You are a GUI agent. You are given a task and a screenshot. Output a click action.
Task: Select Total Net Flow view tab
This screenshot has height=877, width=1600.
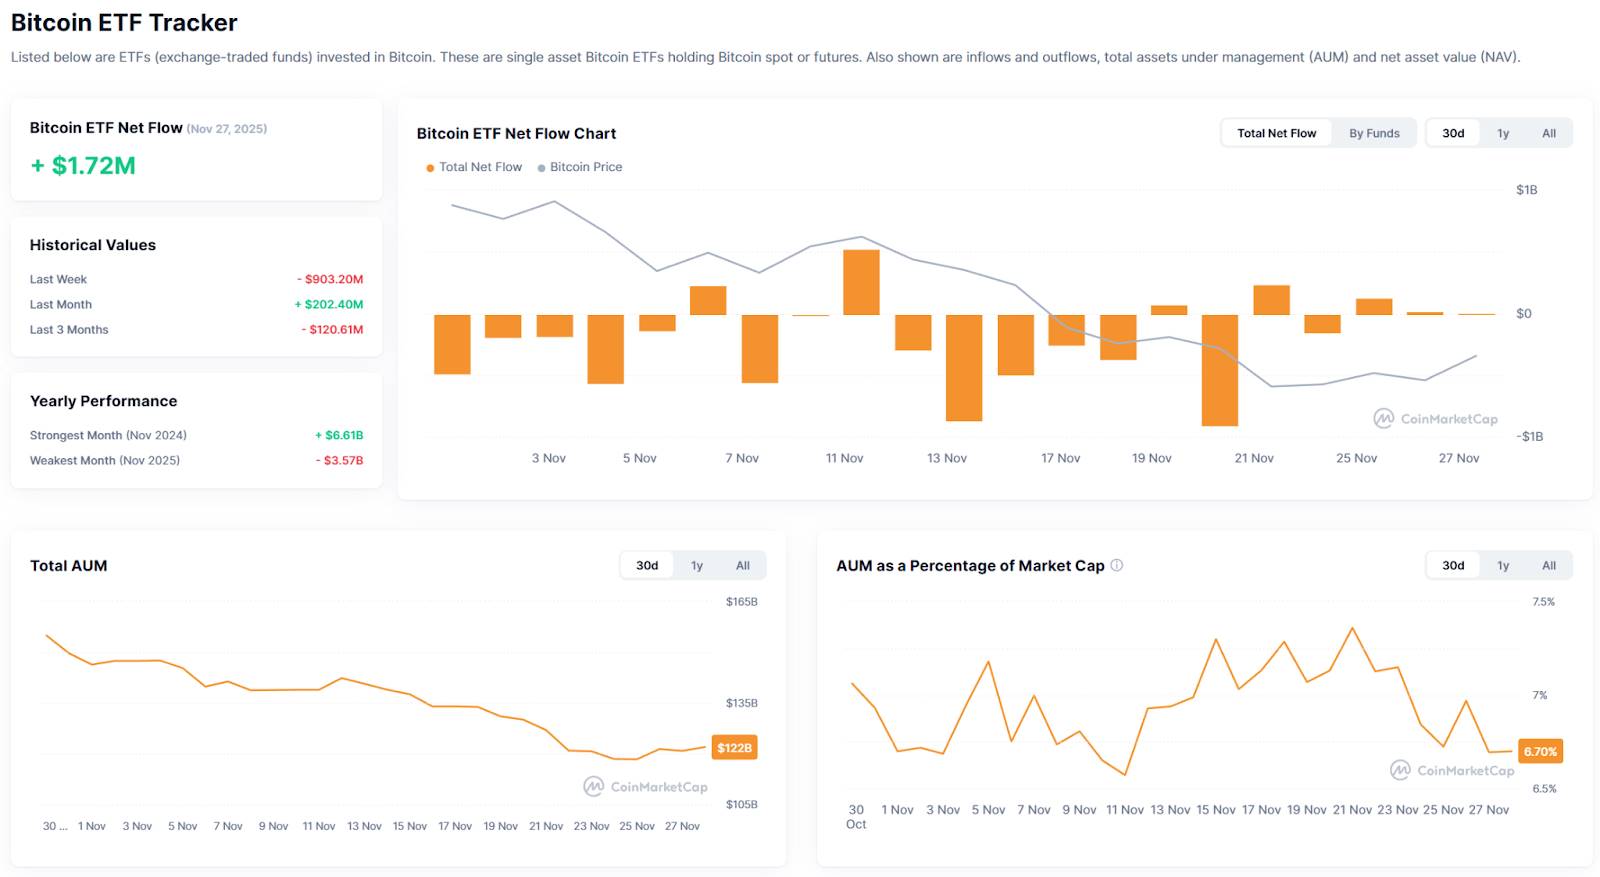click(1276, 133)
